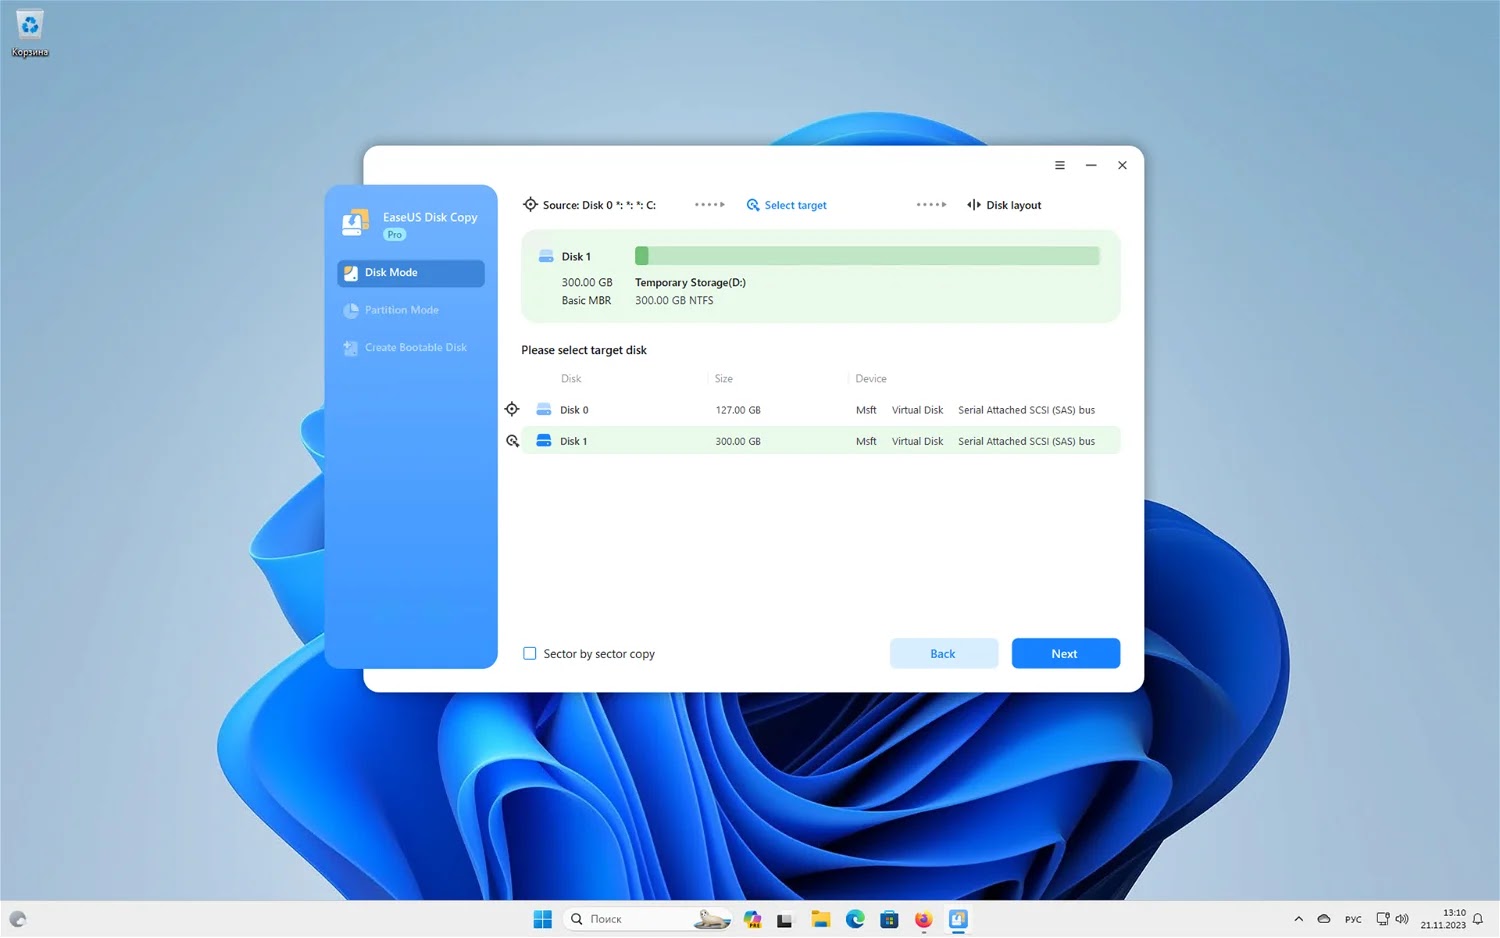1500x938 pixels.
Task: Click the target marker icon beside Disk 1
Action: tap(512, 441)
